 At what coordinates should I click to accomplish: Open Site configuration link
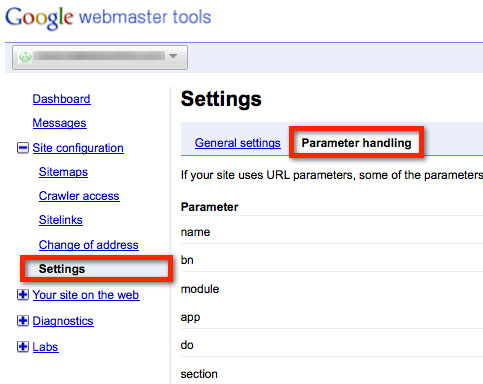(78, 148)
